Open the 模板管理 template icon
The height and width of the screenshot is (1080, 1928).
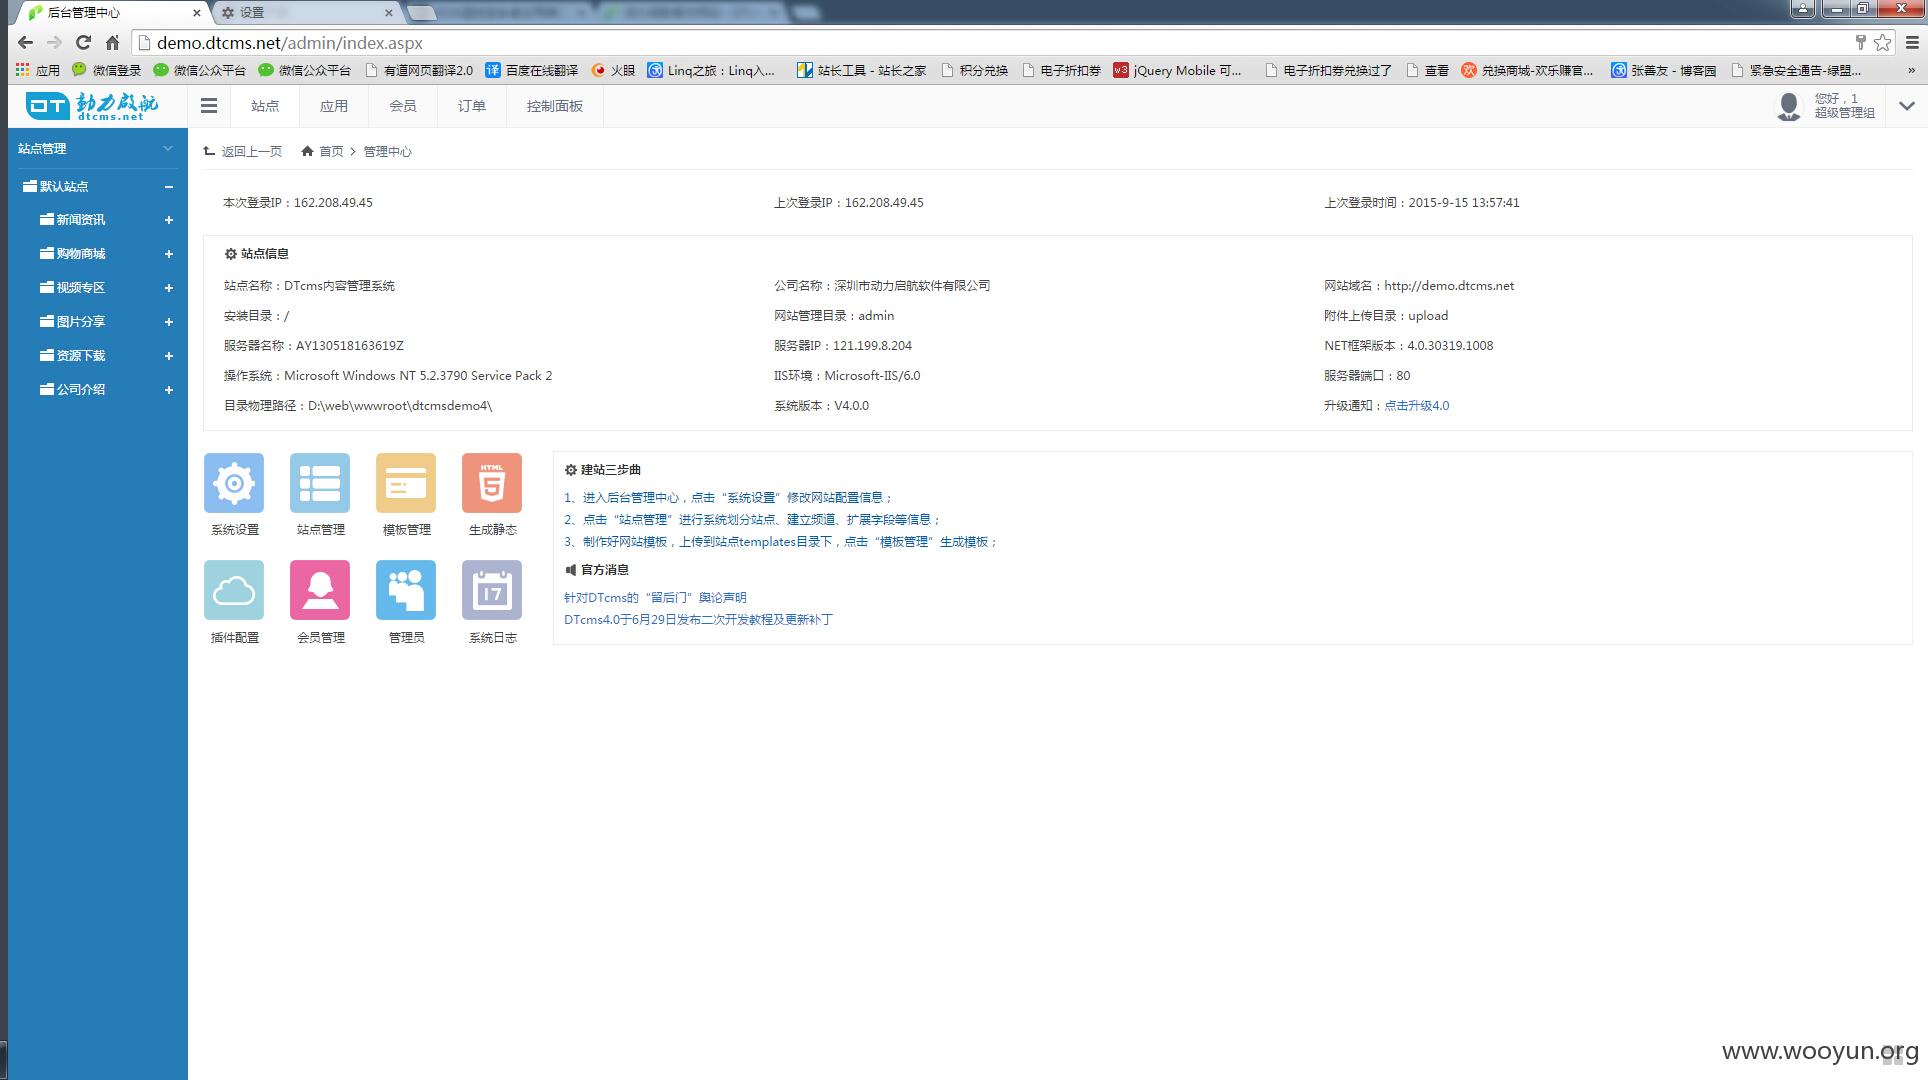pyautogui.click(x=406, y=483)
